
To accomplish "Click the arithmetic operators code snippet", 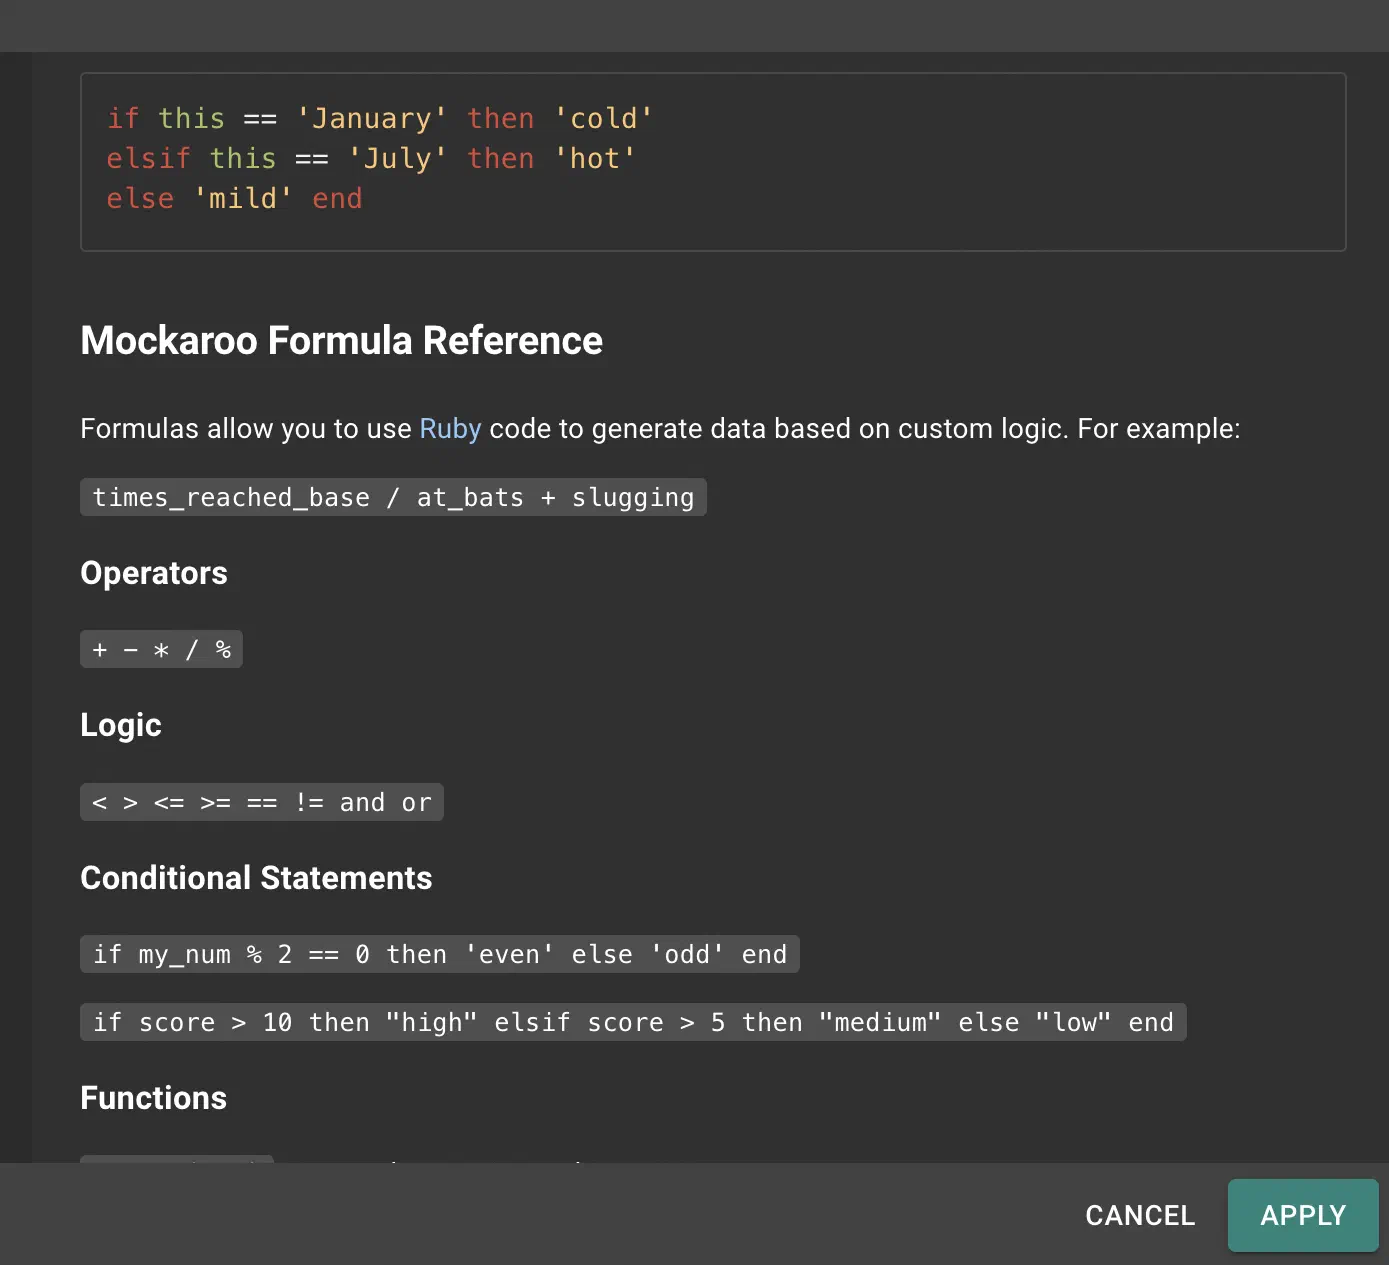I will point(161,649).
